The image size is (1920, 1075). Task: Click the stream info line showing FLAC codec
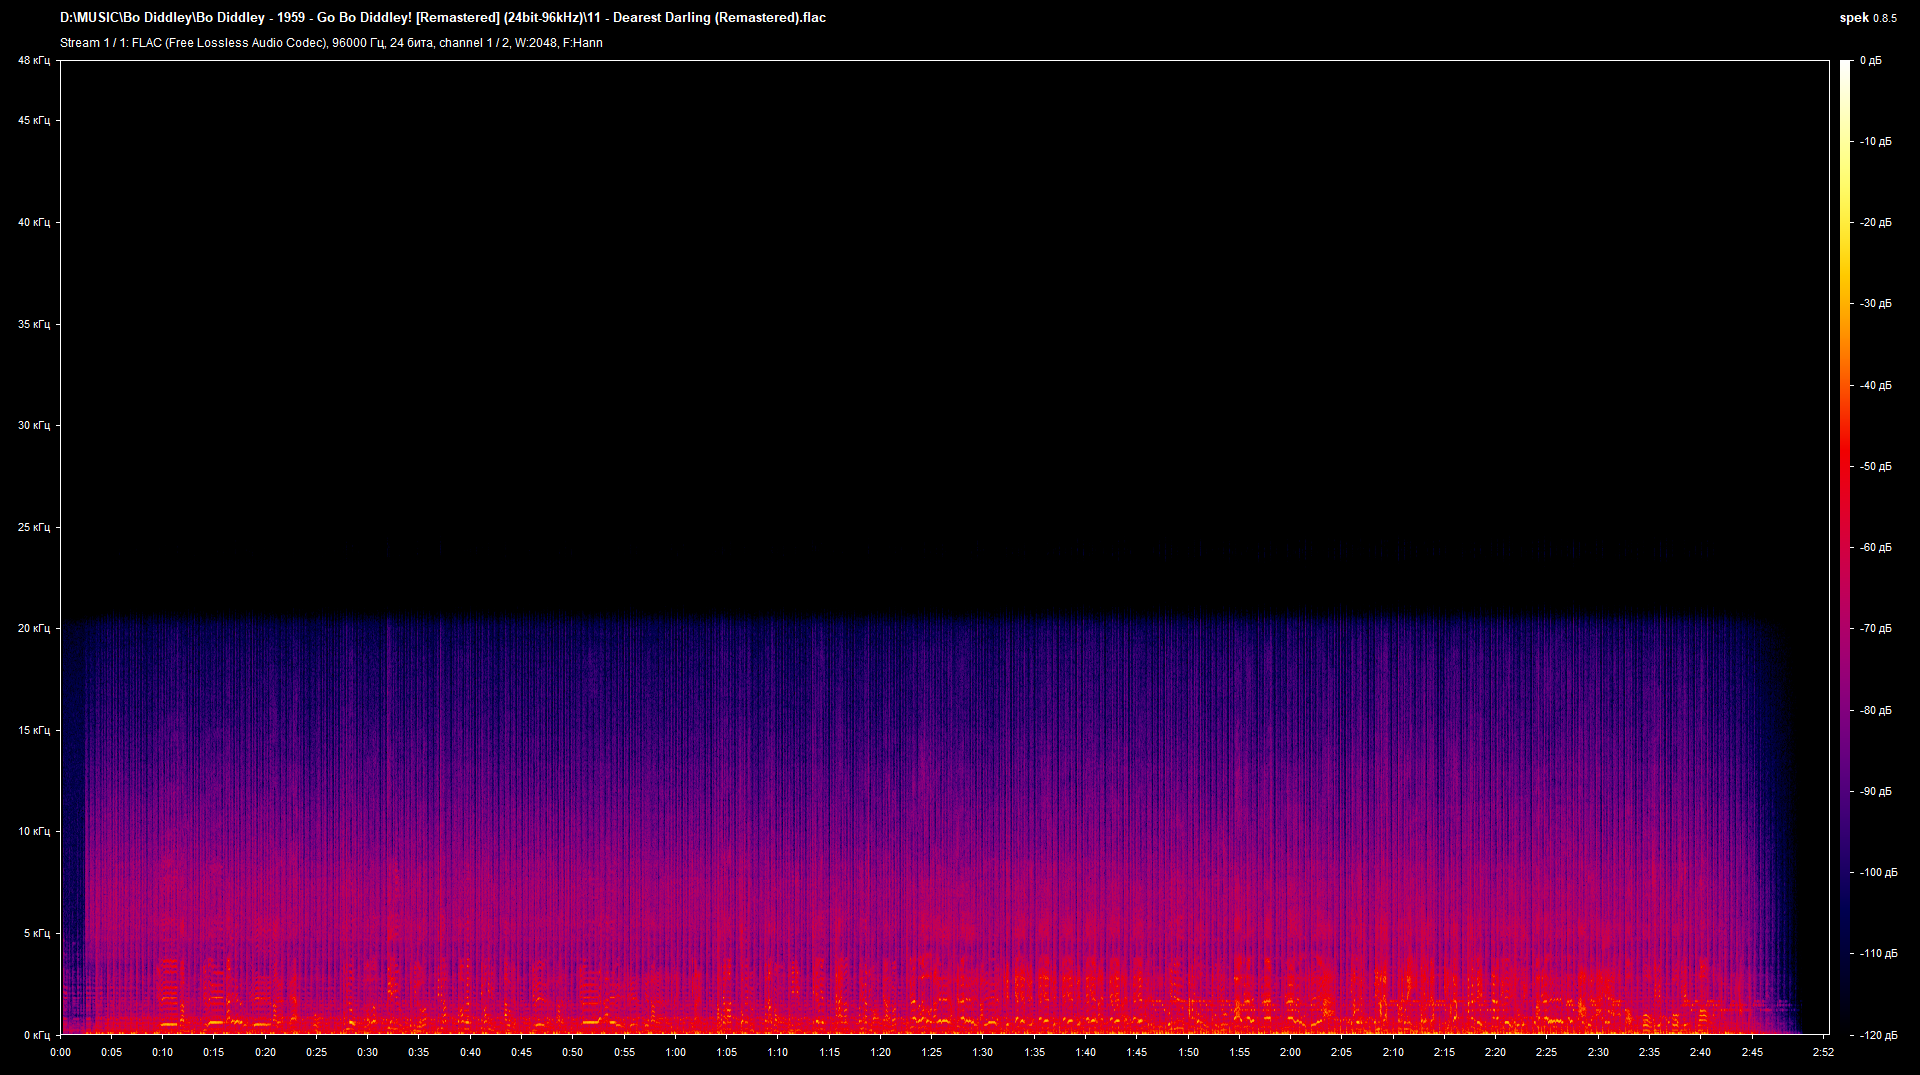(x=331, y=43)
